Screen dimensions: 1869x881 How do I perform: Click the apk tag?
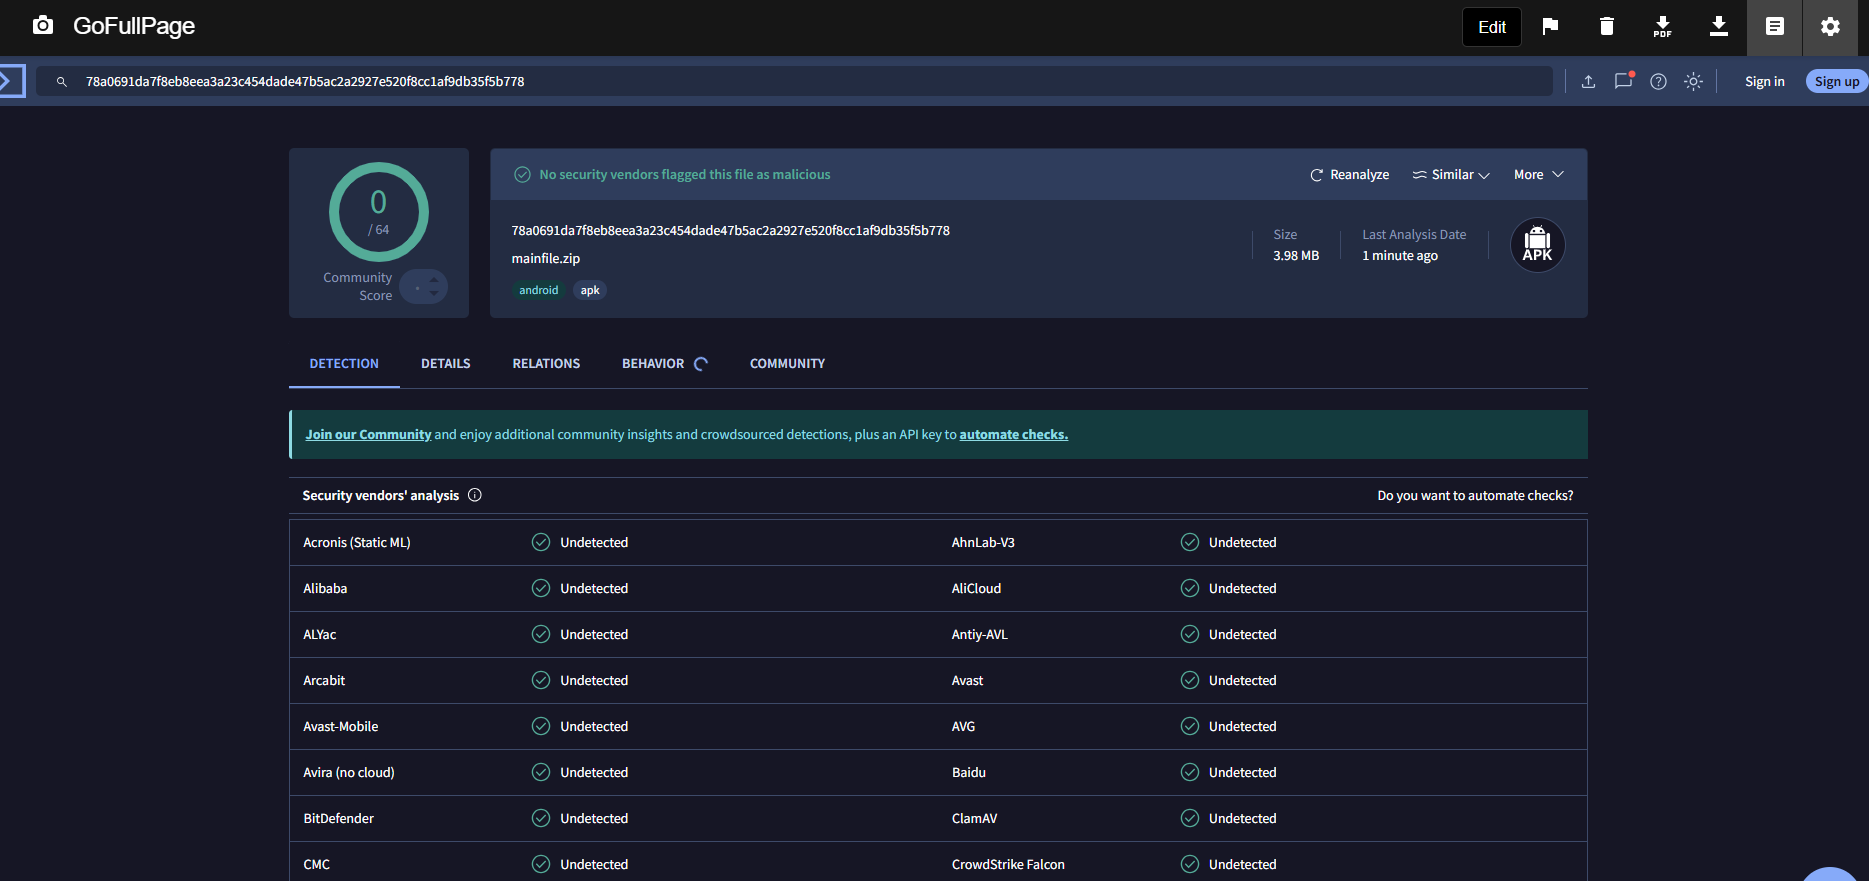tap(590, 290)
